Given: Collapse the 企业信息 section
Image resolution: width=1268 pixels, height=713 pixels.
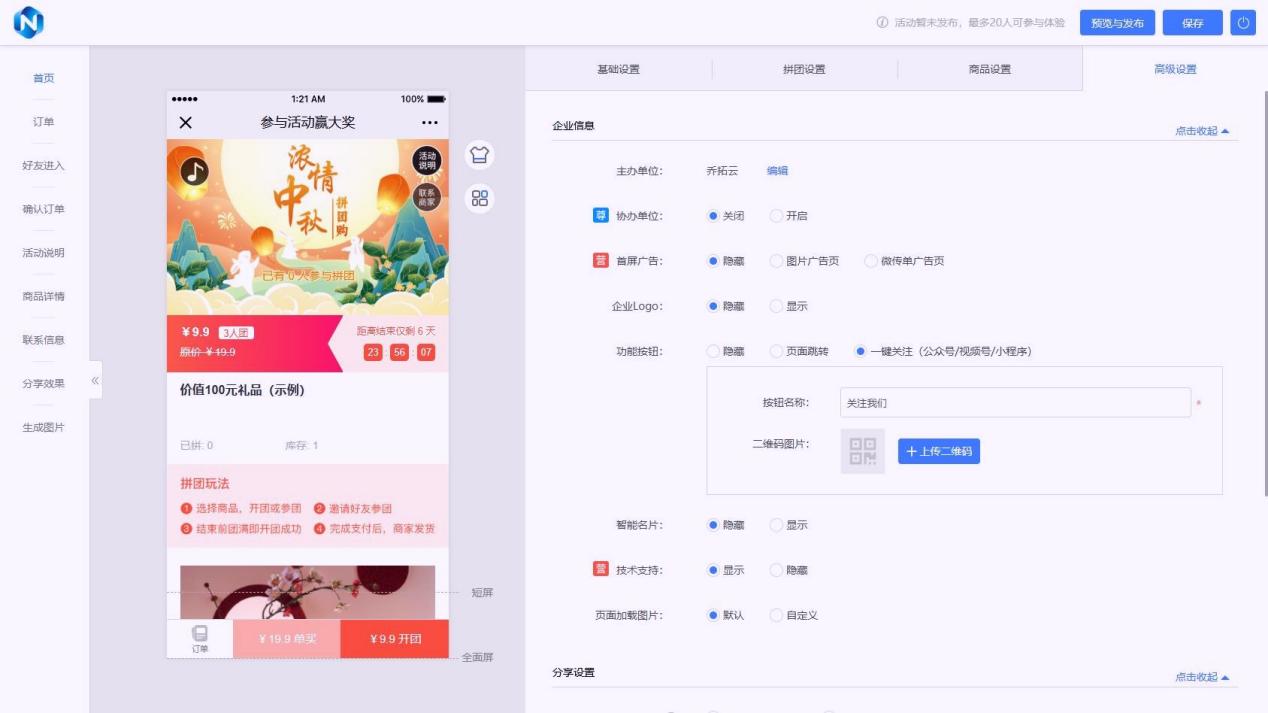Looking at the screenshot, I should pyautogui.click(x=1201, y=131).
